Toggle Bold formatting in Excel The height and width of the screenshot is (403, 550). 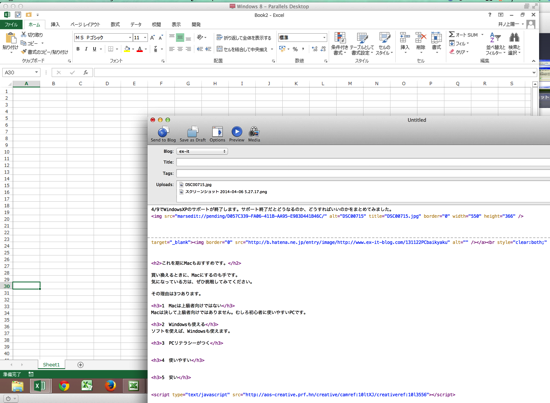tap(78, 49)
